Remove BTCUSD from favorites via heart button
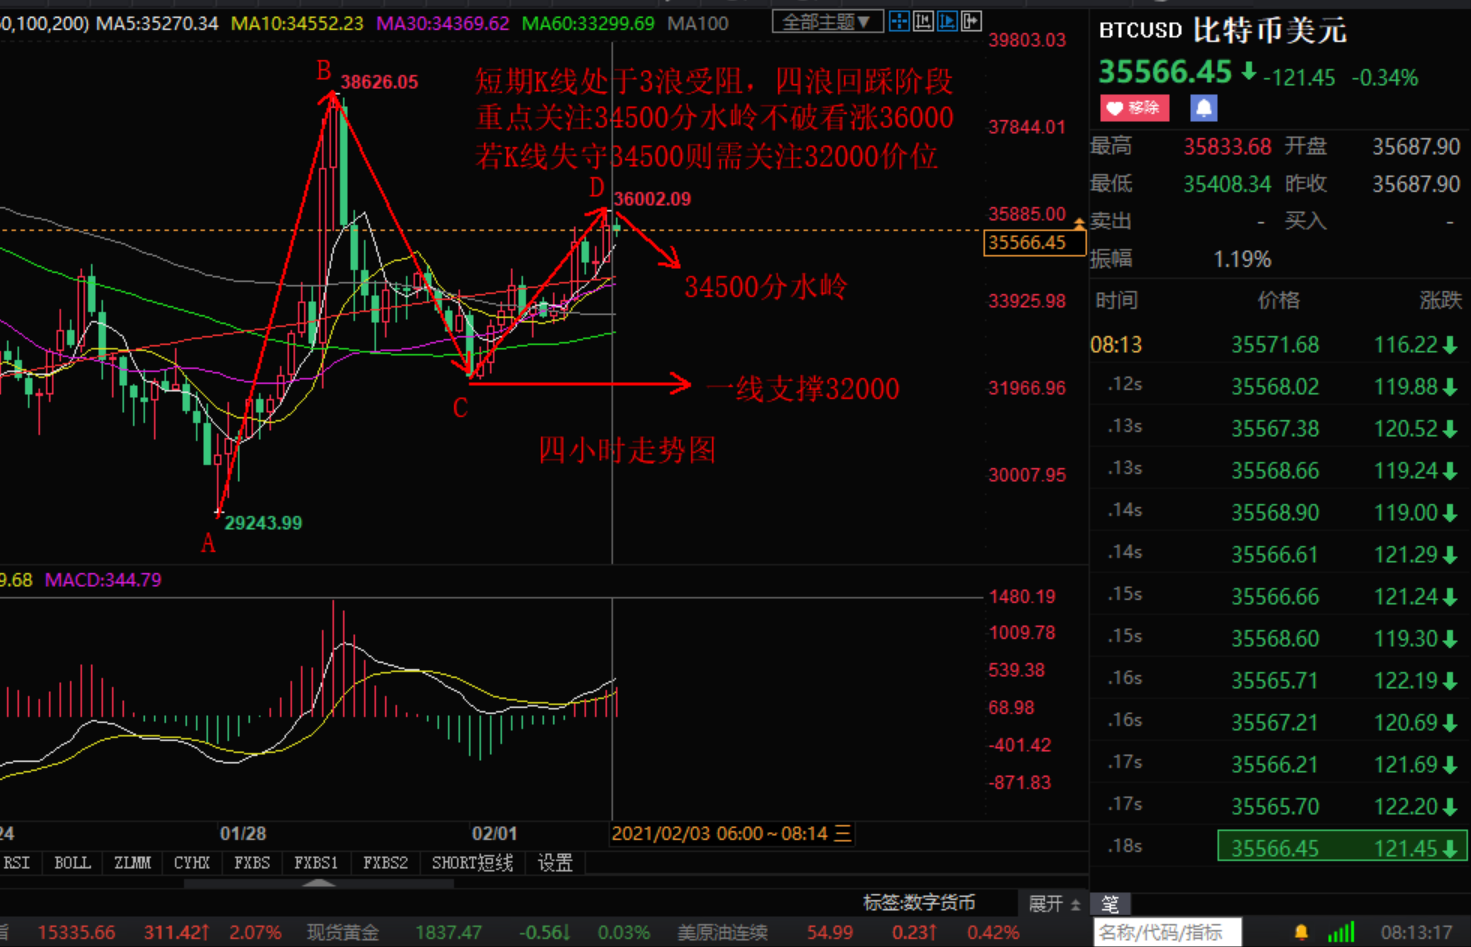This screenshot has height=947, width=1471. (1134, 108)
